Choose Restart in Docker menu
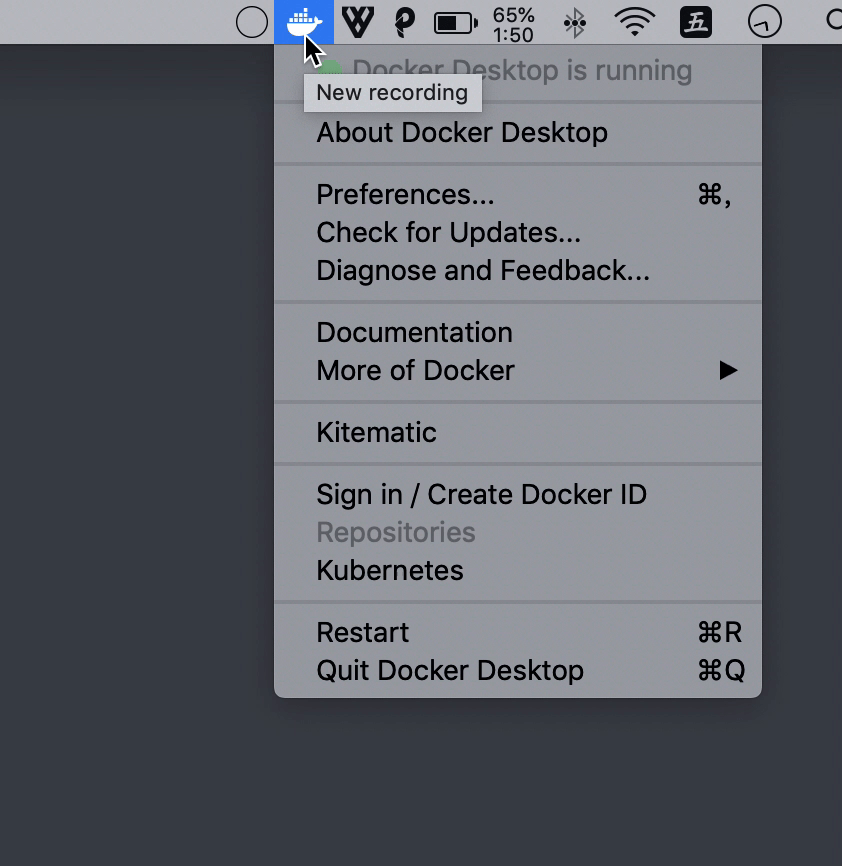 518,632
